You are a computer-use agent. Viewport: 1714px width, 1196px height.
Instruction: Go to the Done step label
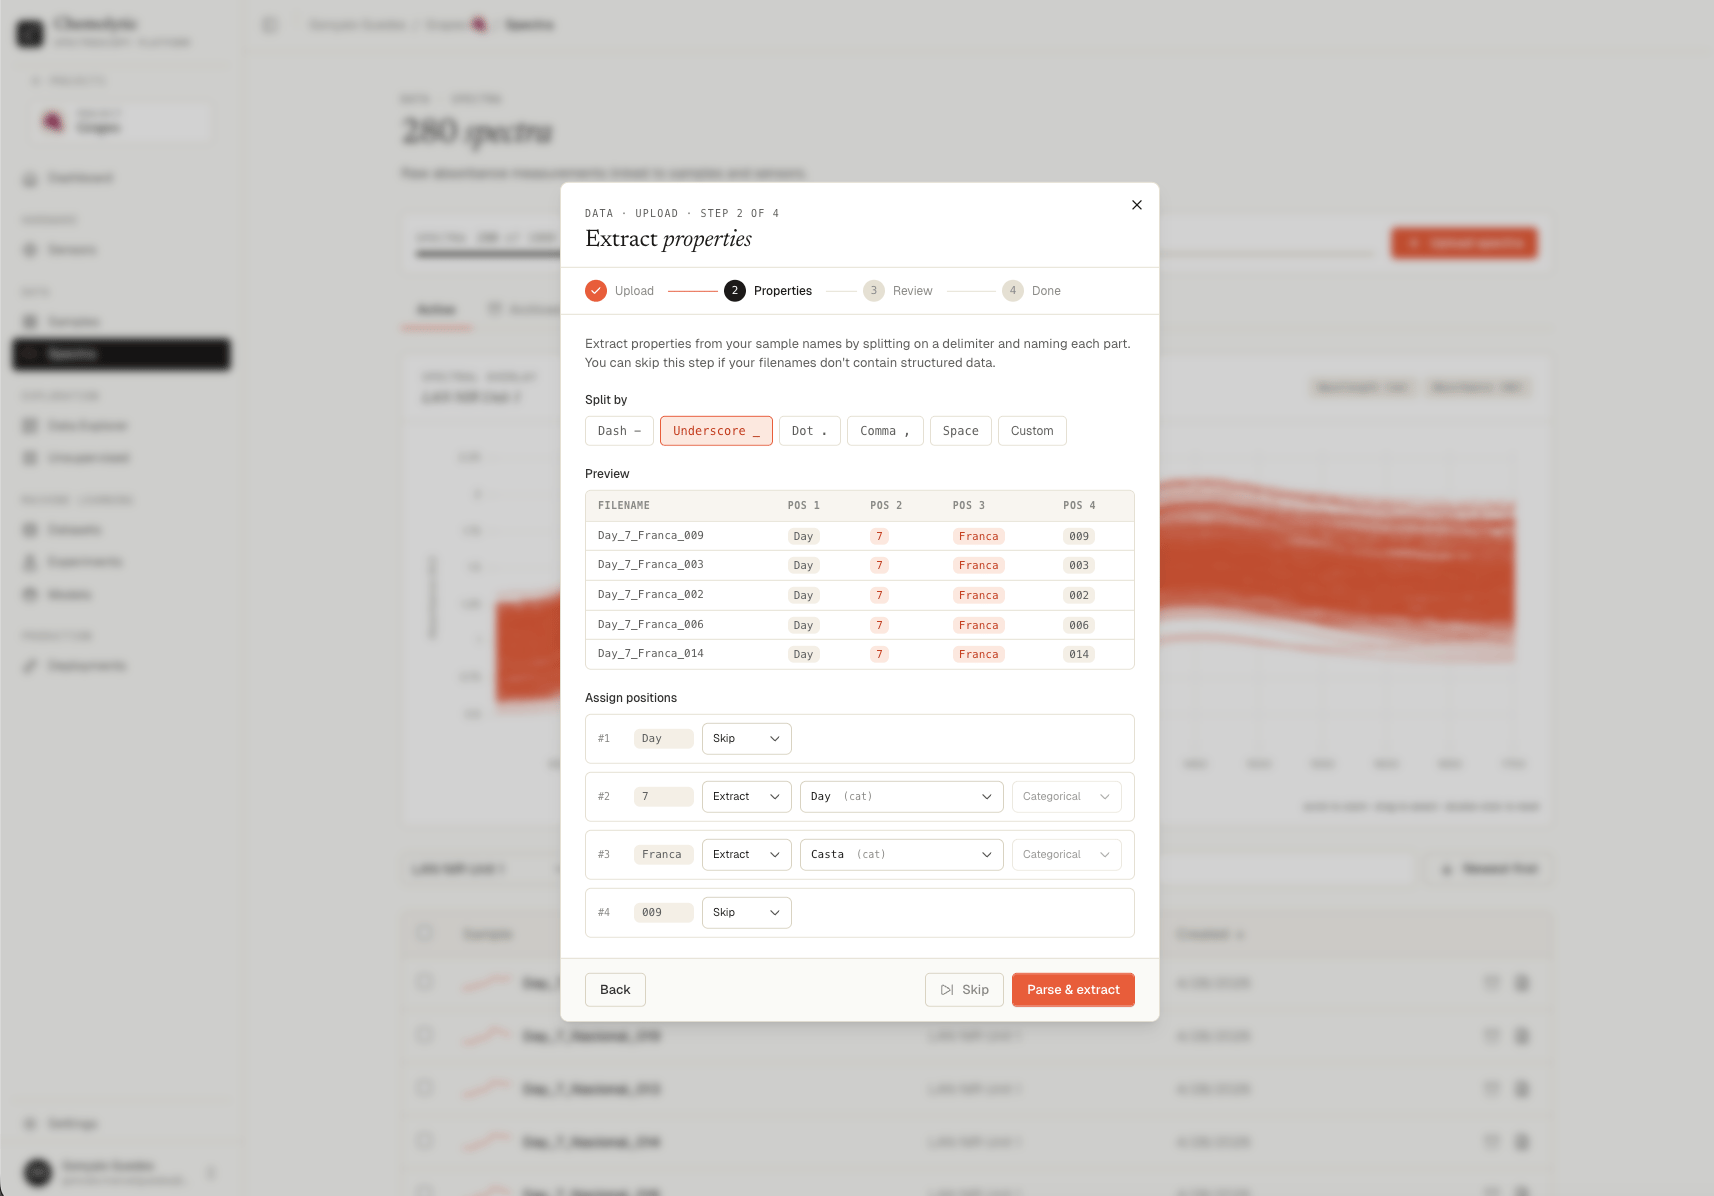click(1046, 291)
